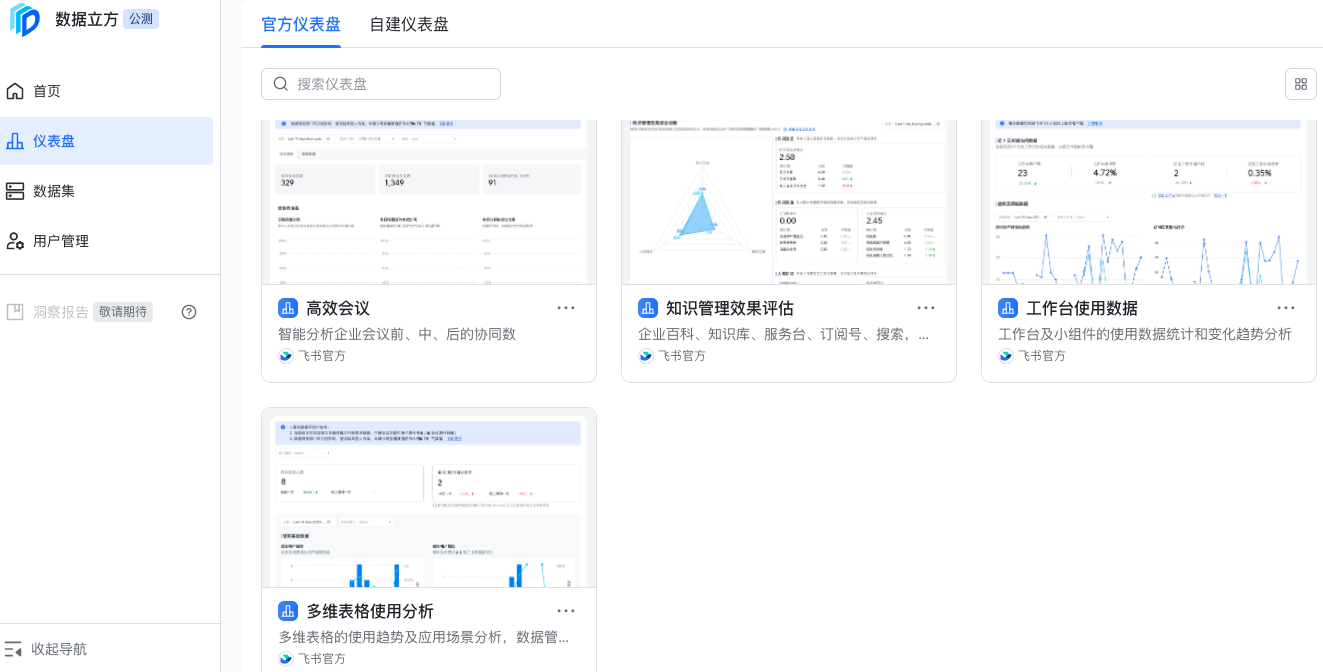Image resolution: width=1323 pixels, height=672 pixels.
Task: Click the 公测 beta badge
Action: pyautogui.click(x=141, y=19)
